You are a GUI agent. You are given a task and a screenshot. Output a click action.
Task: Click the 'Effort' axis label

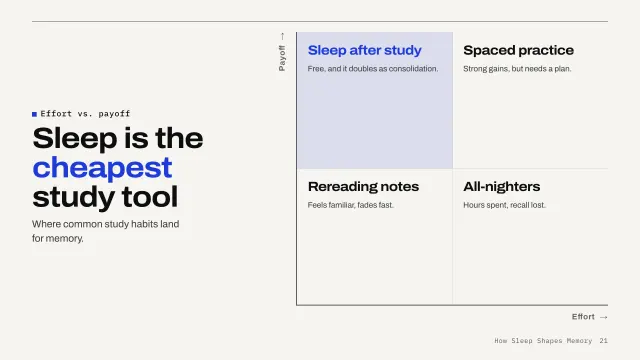pos(583,317)
